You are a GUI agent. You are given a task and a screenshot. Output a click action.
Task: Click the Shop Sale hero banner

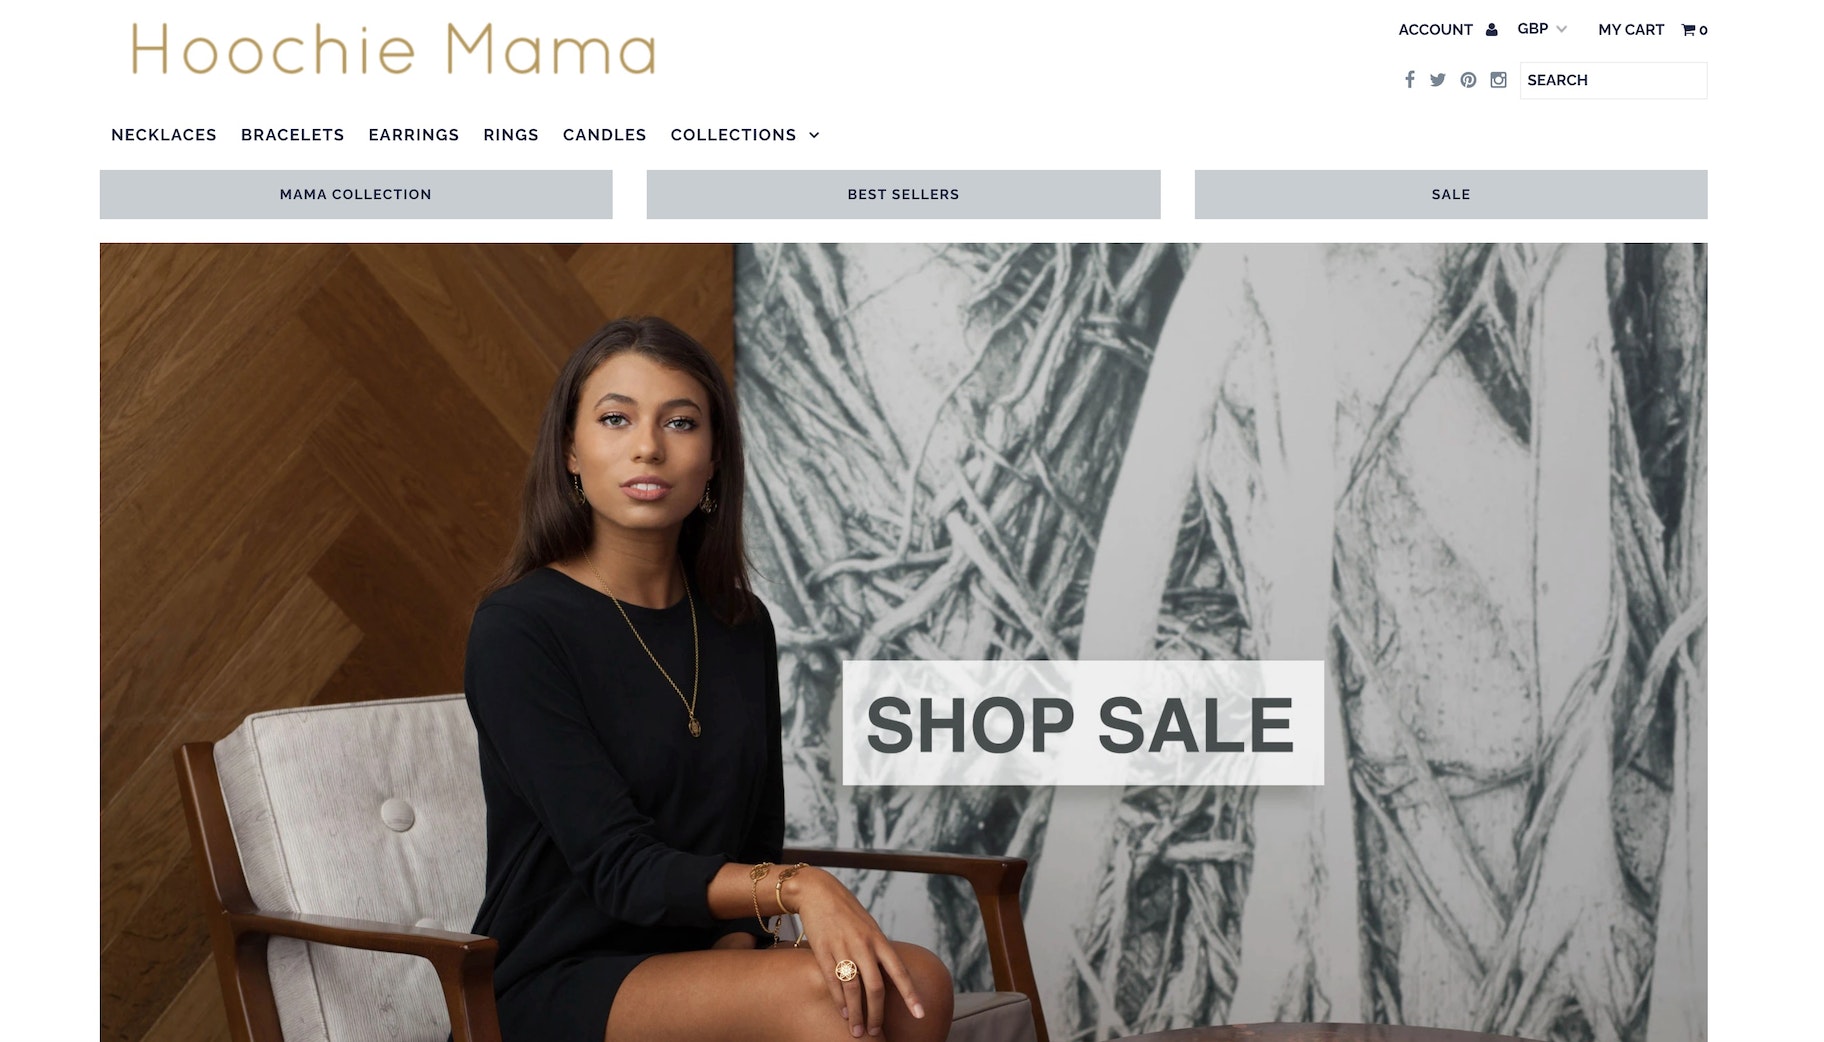1083,723
